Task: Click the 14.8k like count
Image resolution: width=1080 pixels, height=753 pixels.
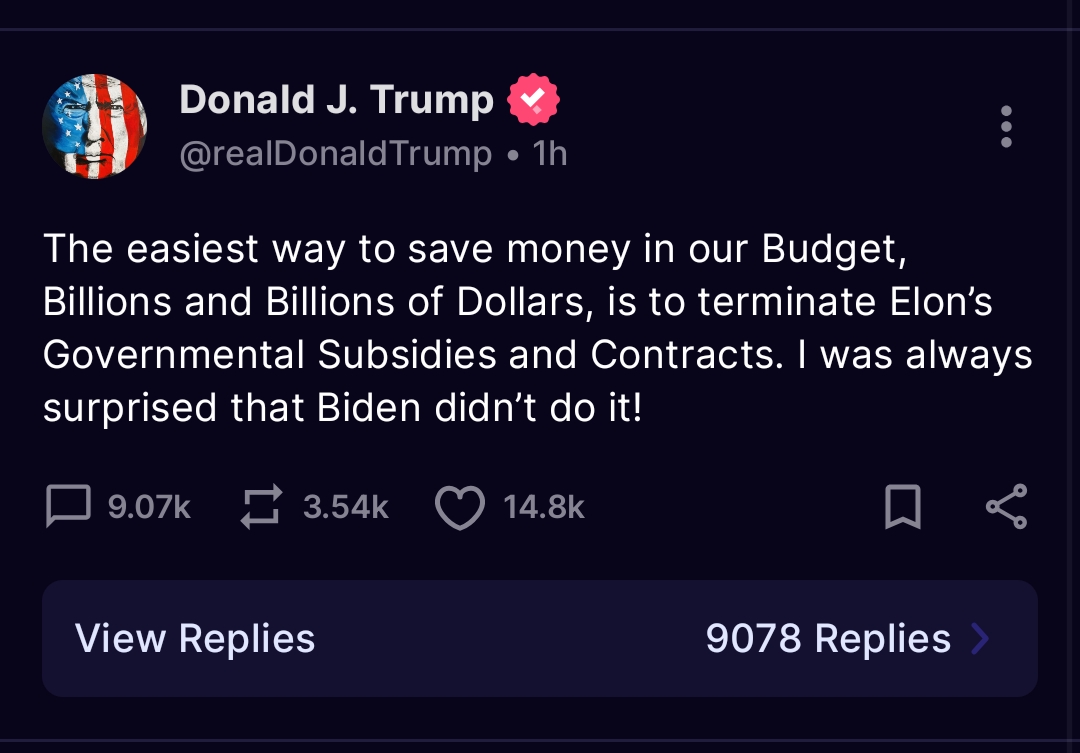Action: (544, 506)
